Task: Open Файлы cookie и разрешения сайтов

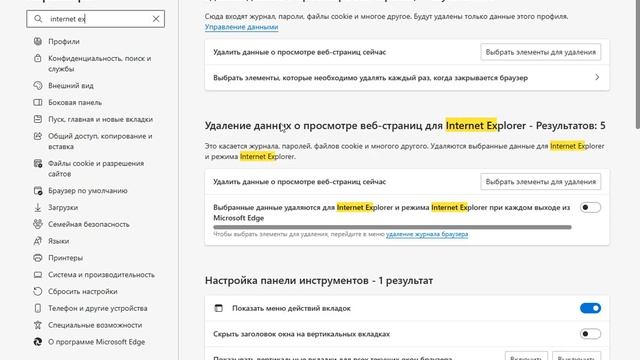Action: point(96,169)
